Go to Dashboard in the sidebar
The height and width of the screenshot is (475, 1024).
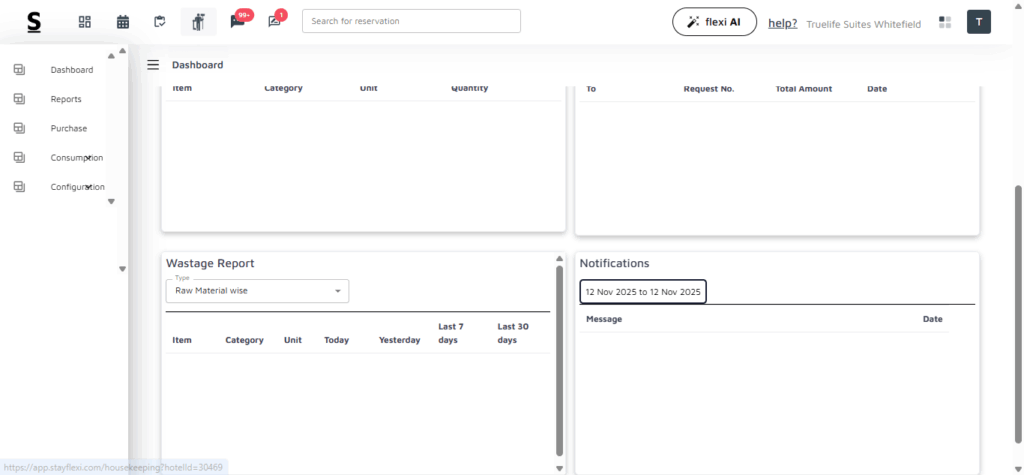72,70
